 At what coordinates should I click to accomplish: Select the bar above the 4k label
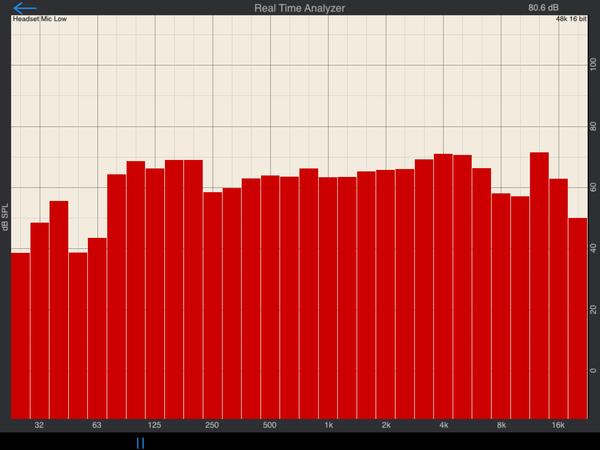(443, 286)
